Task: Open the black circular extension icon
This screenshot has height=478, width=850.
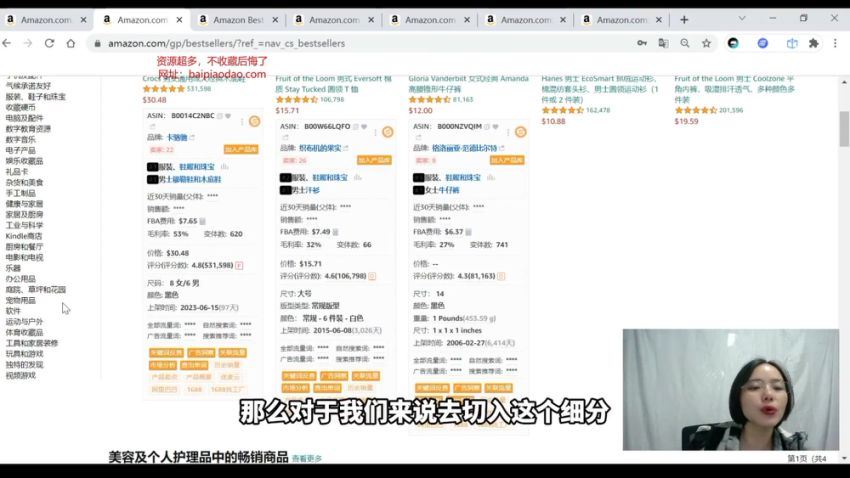Action: point(733,43)
